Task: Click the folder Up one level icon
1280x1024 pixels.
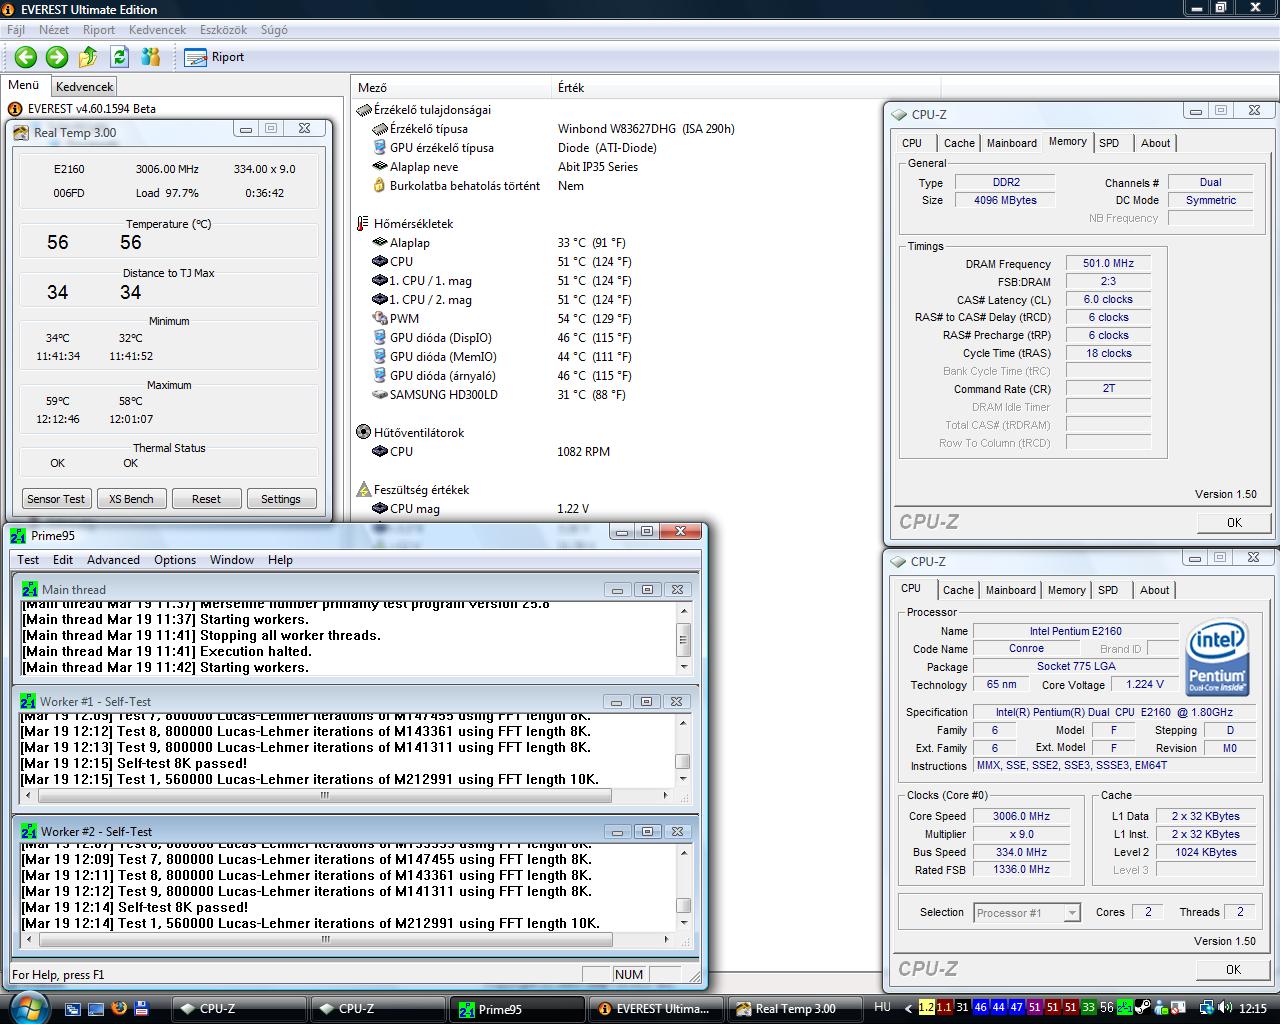Action: pos(88,57)
